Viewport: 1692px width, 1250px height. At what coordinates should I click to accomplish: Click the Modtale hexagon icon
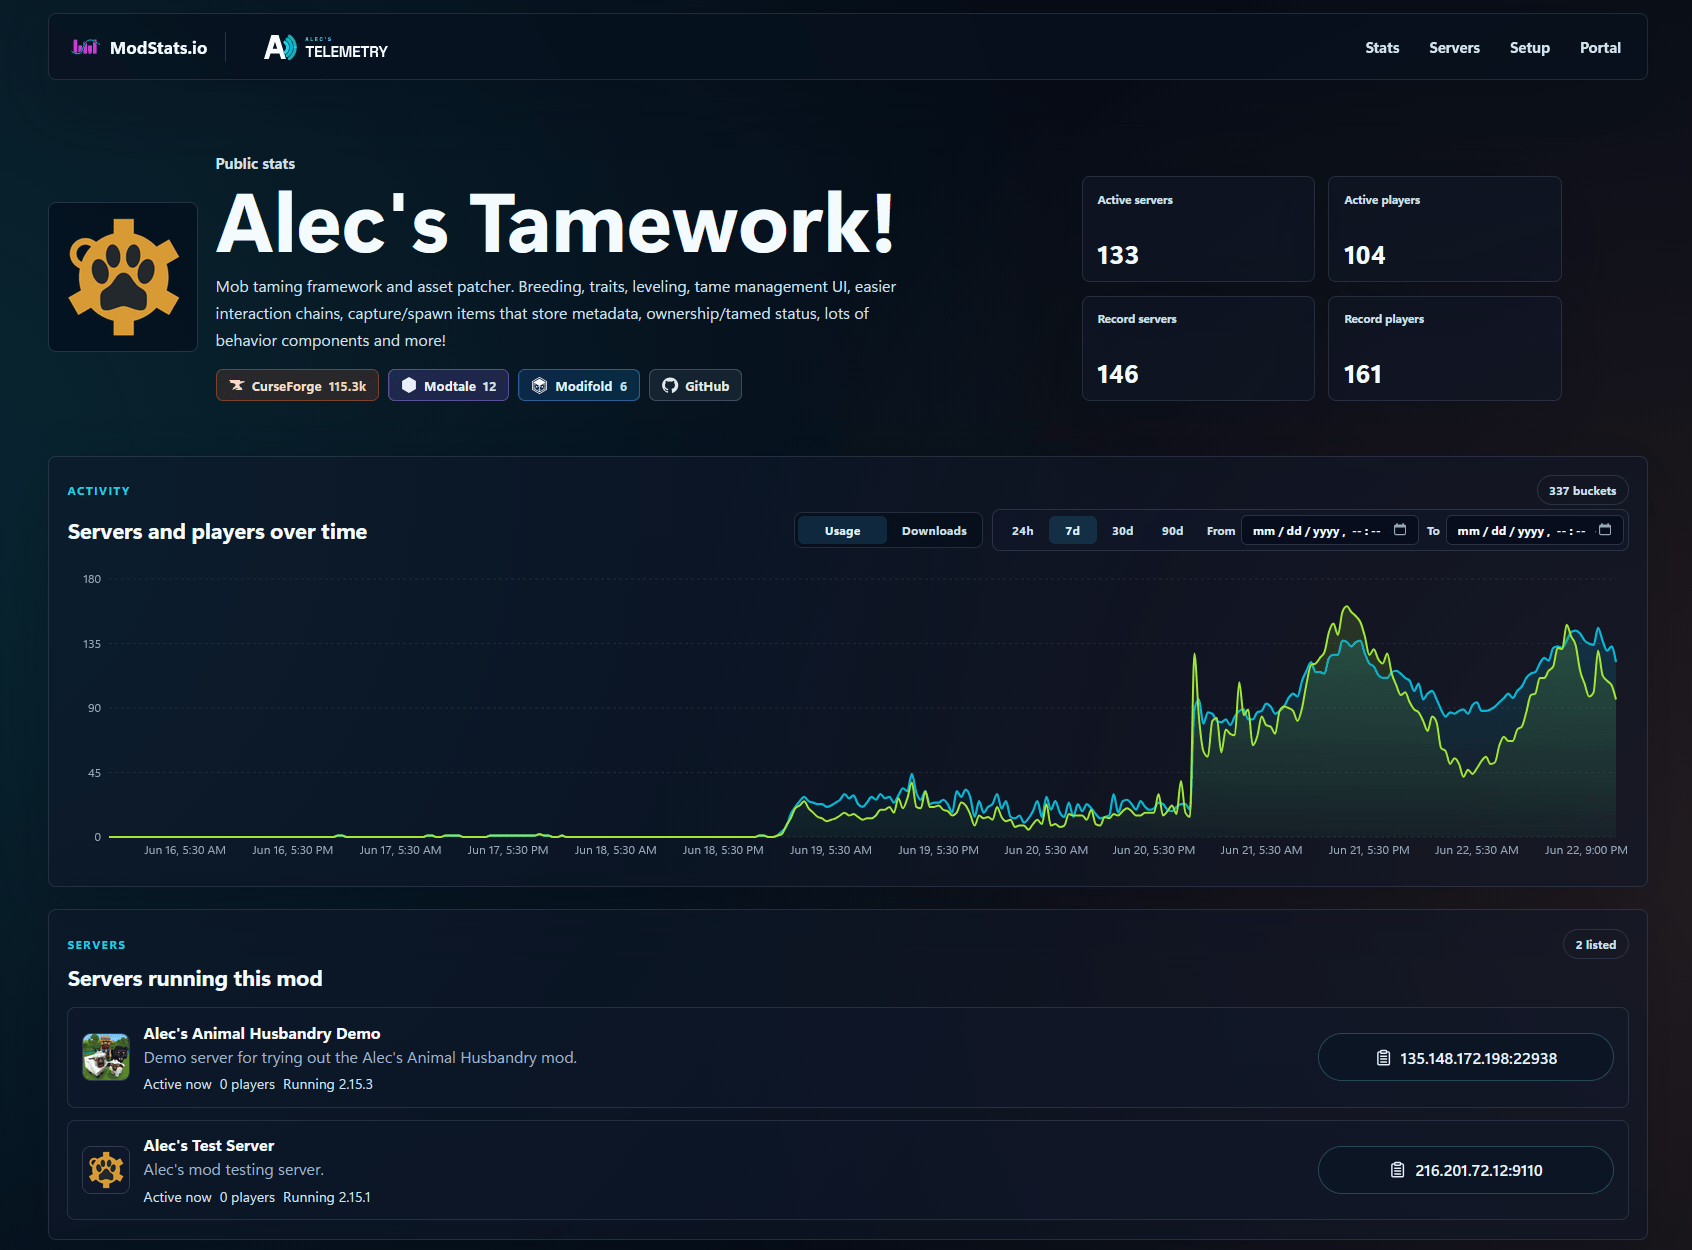point(409,386)
